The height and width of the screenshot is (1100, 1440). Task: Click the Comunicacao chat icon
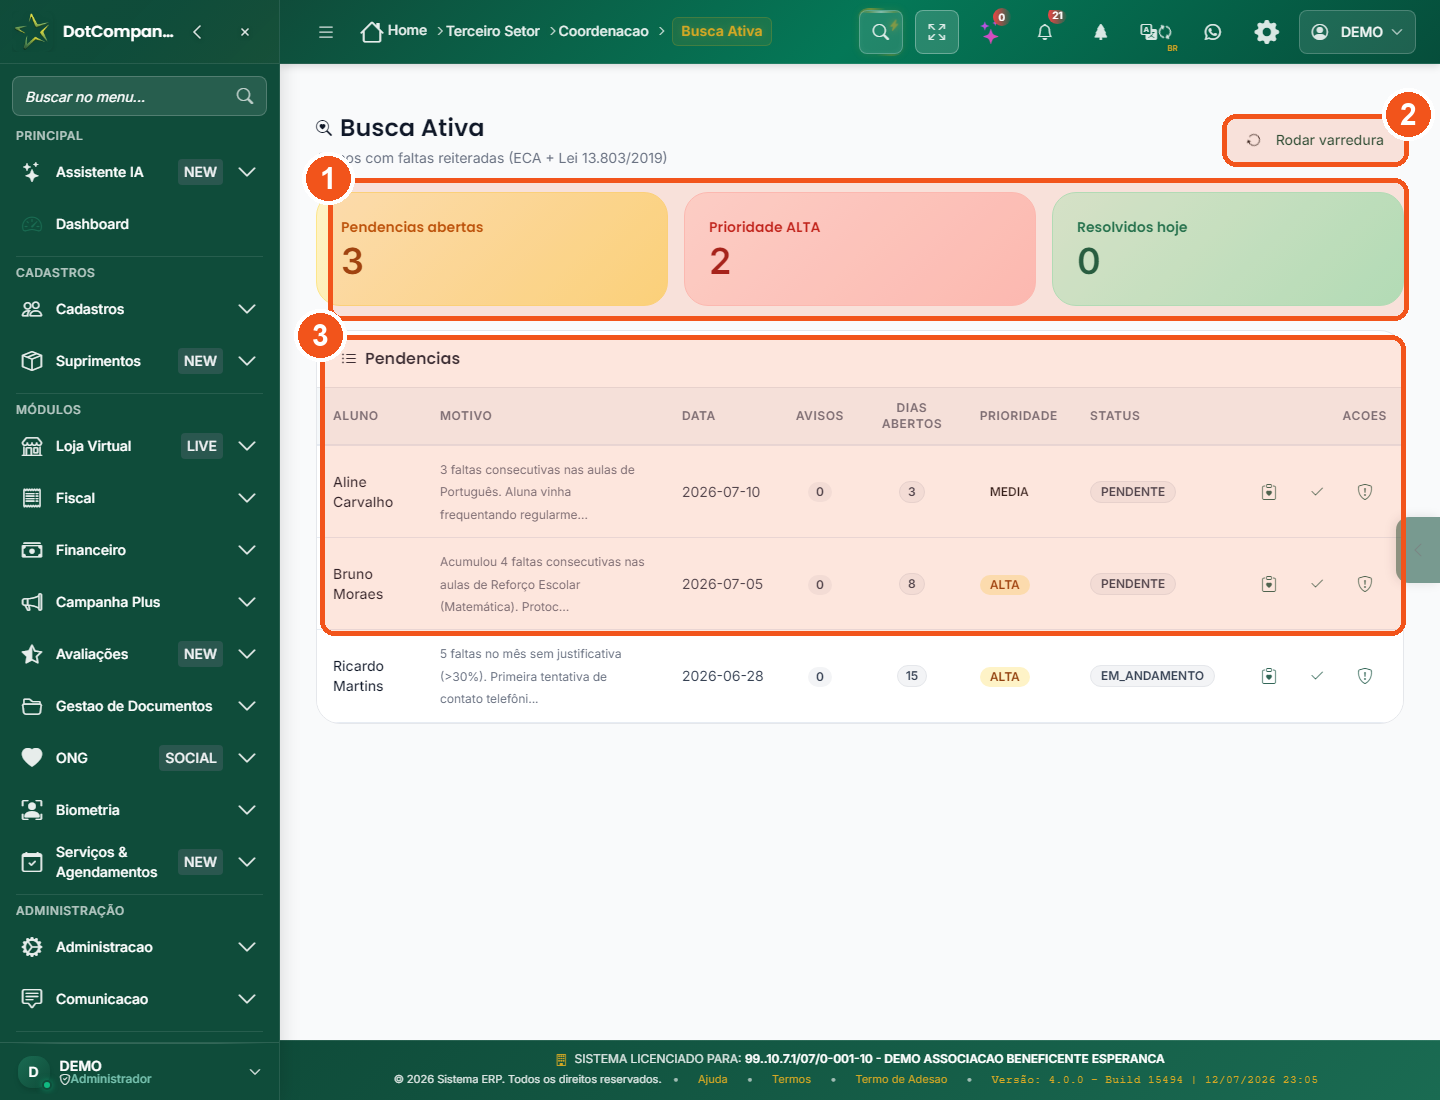(x=32, y=999)
